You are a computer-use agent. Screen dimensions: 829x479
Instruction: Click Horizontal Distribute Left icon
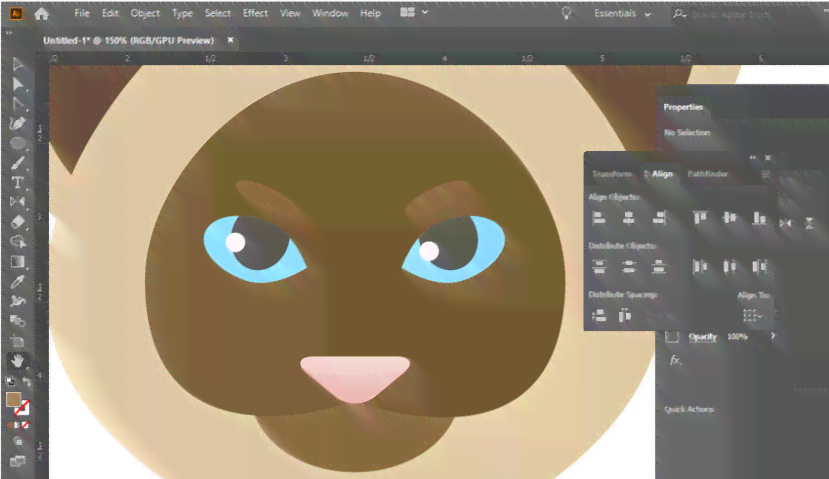pyautogui.click(x=700, y=267)
